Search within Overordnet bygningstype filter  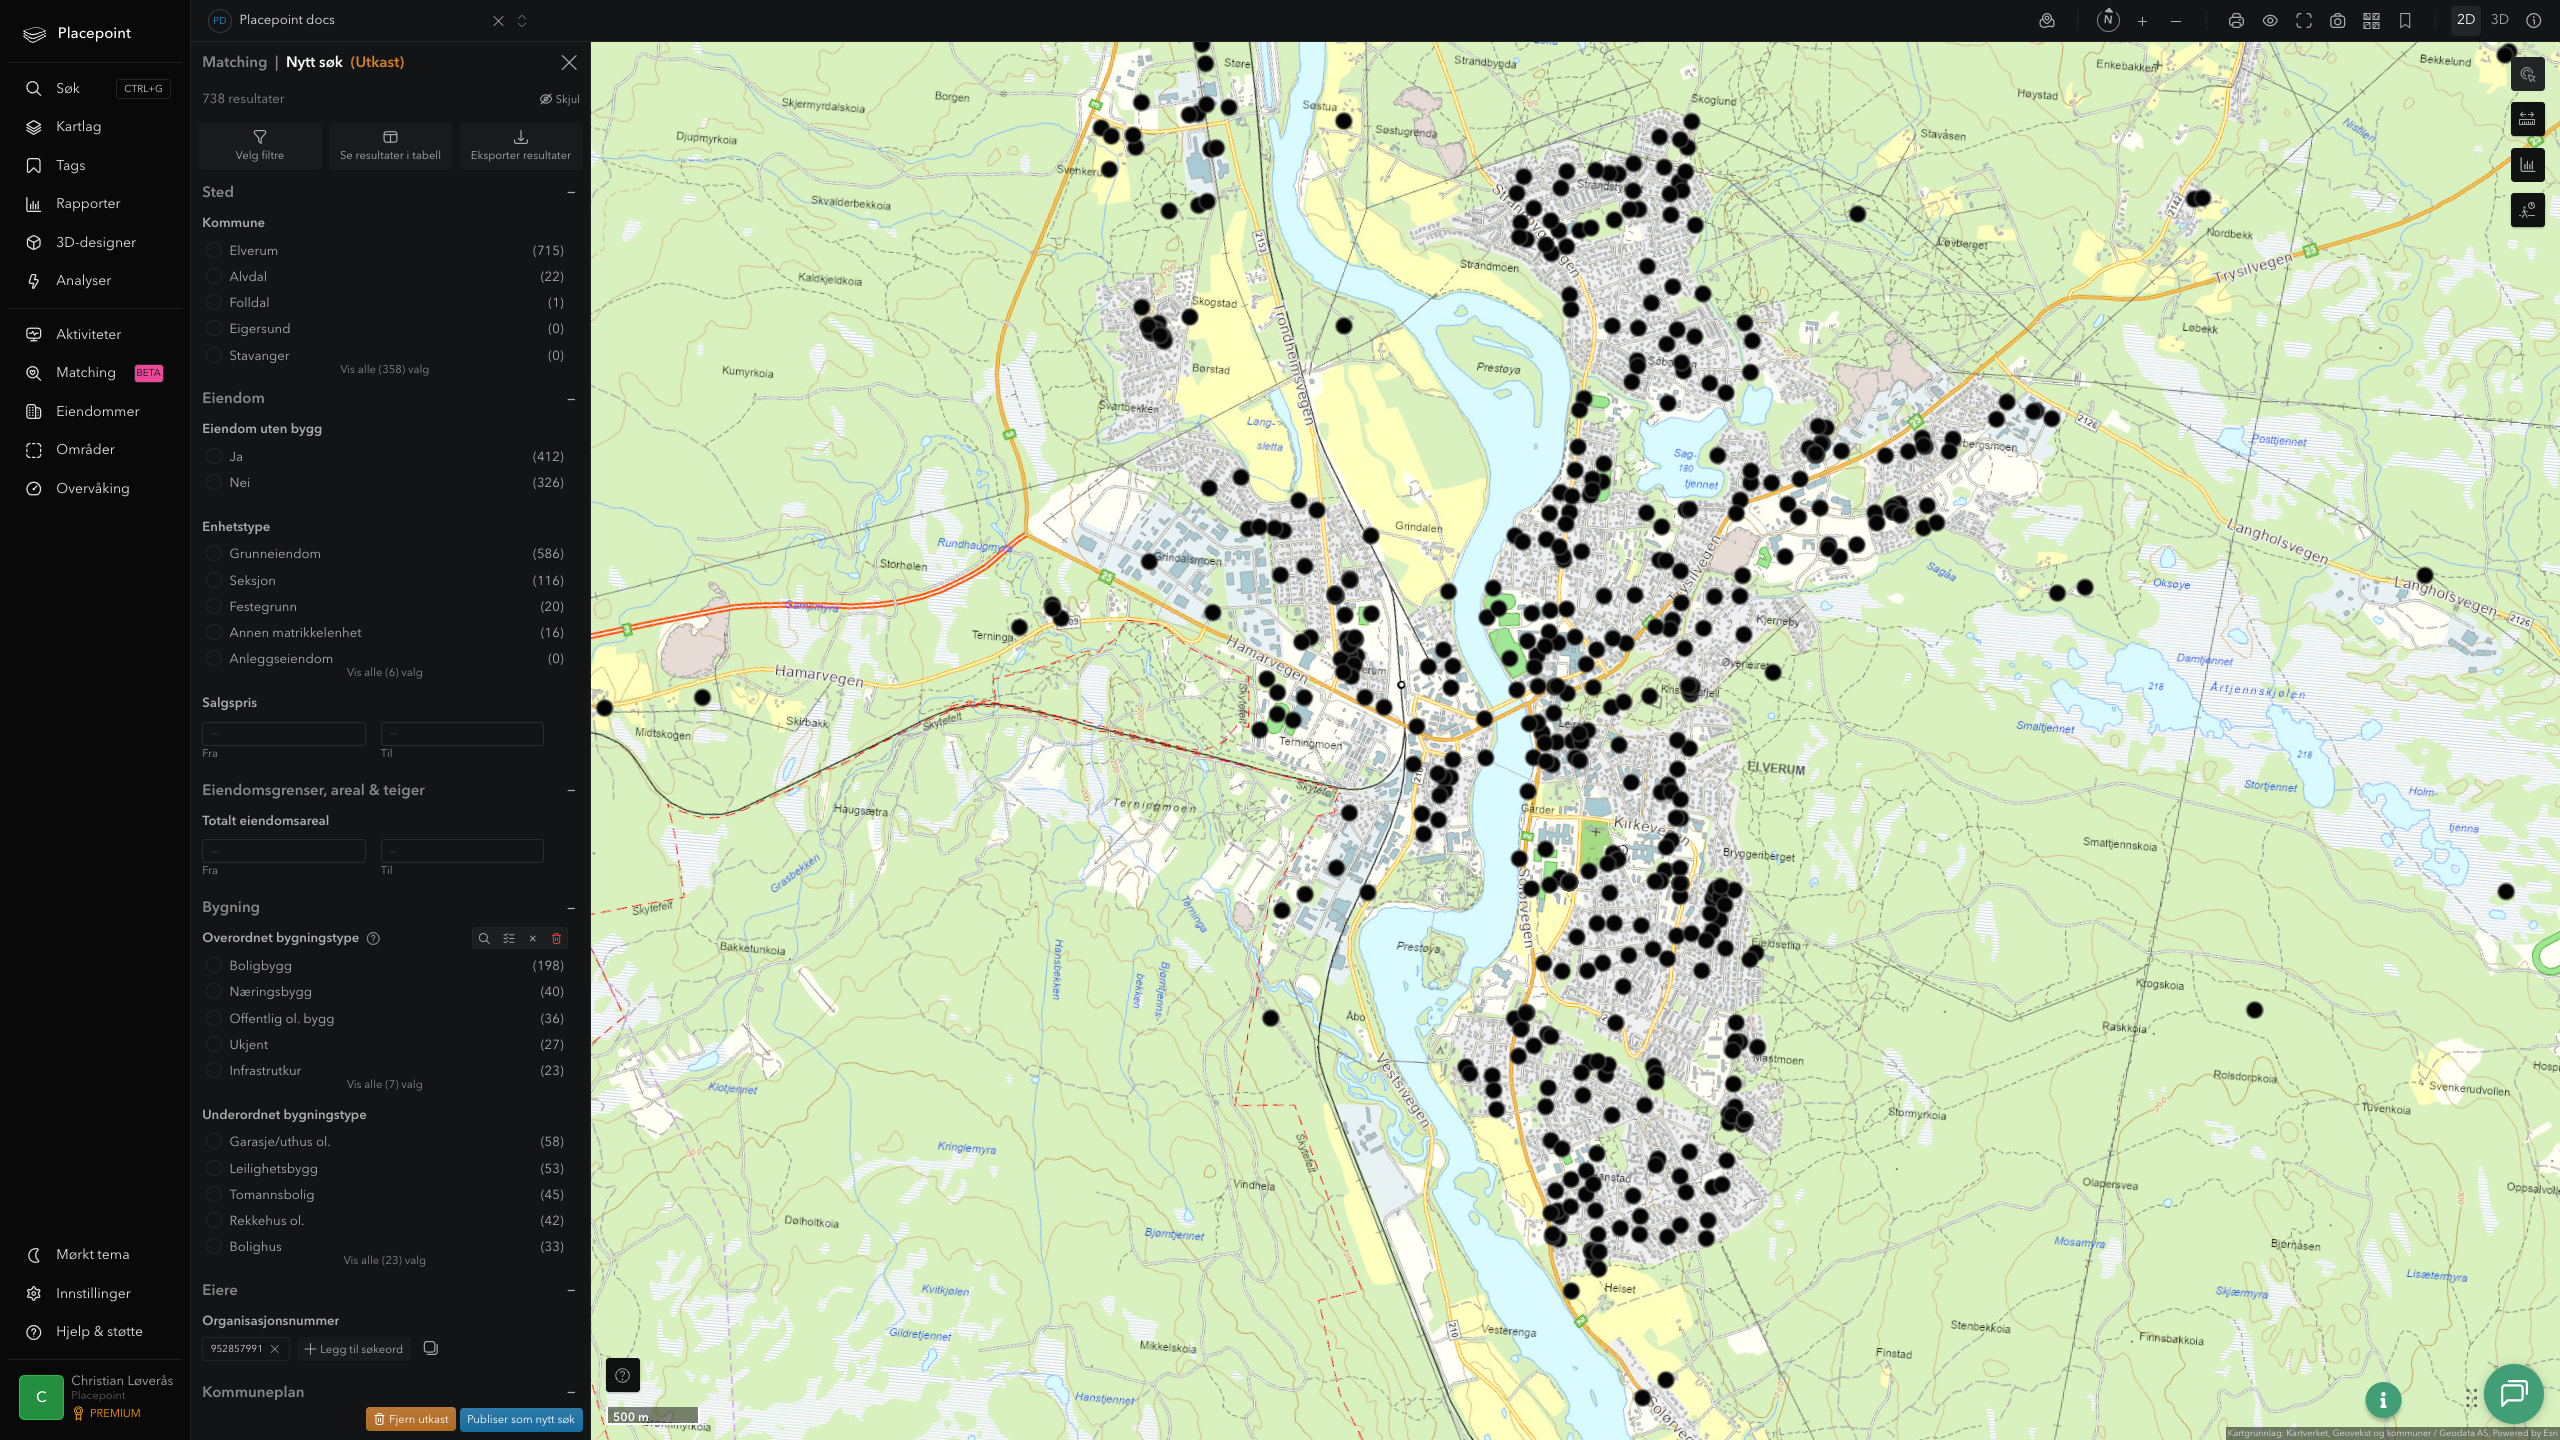[x=484, y=938]
